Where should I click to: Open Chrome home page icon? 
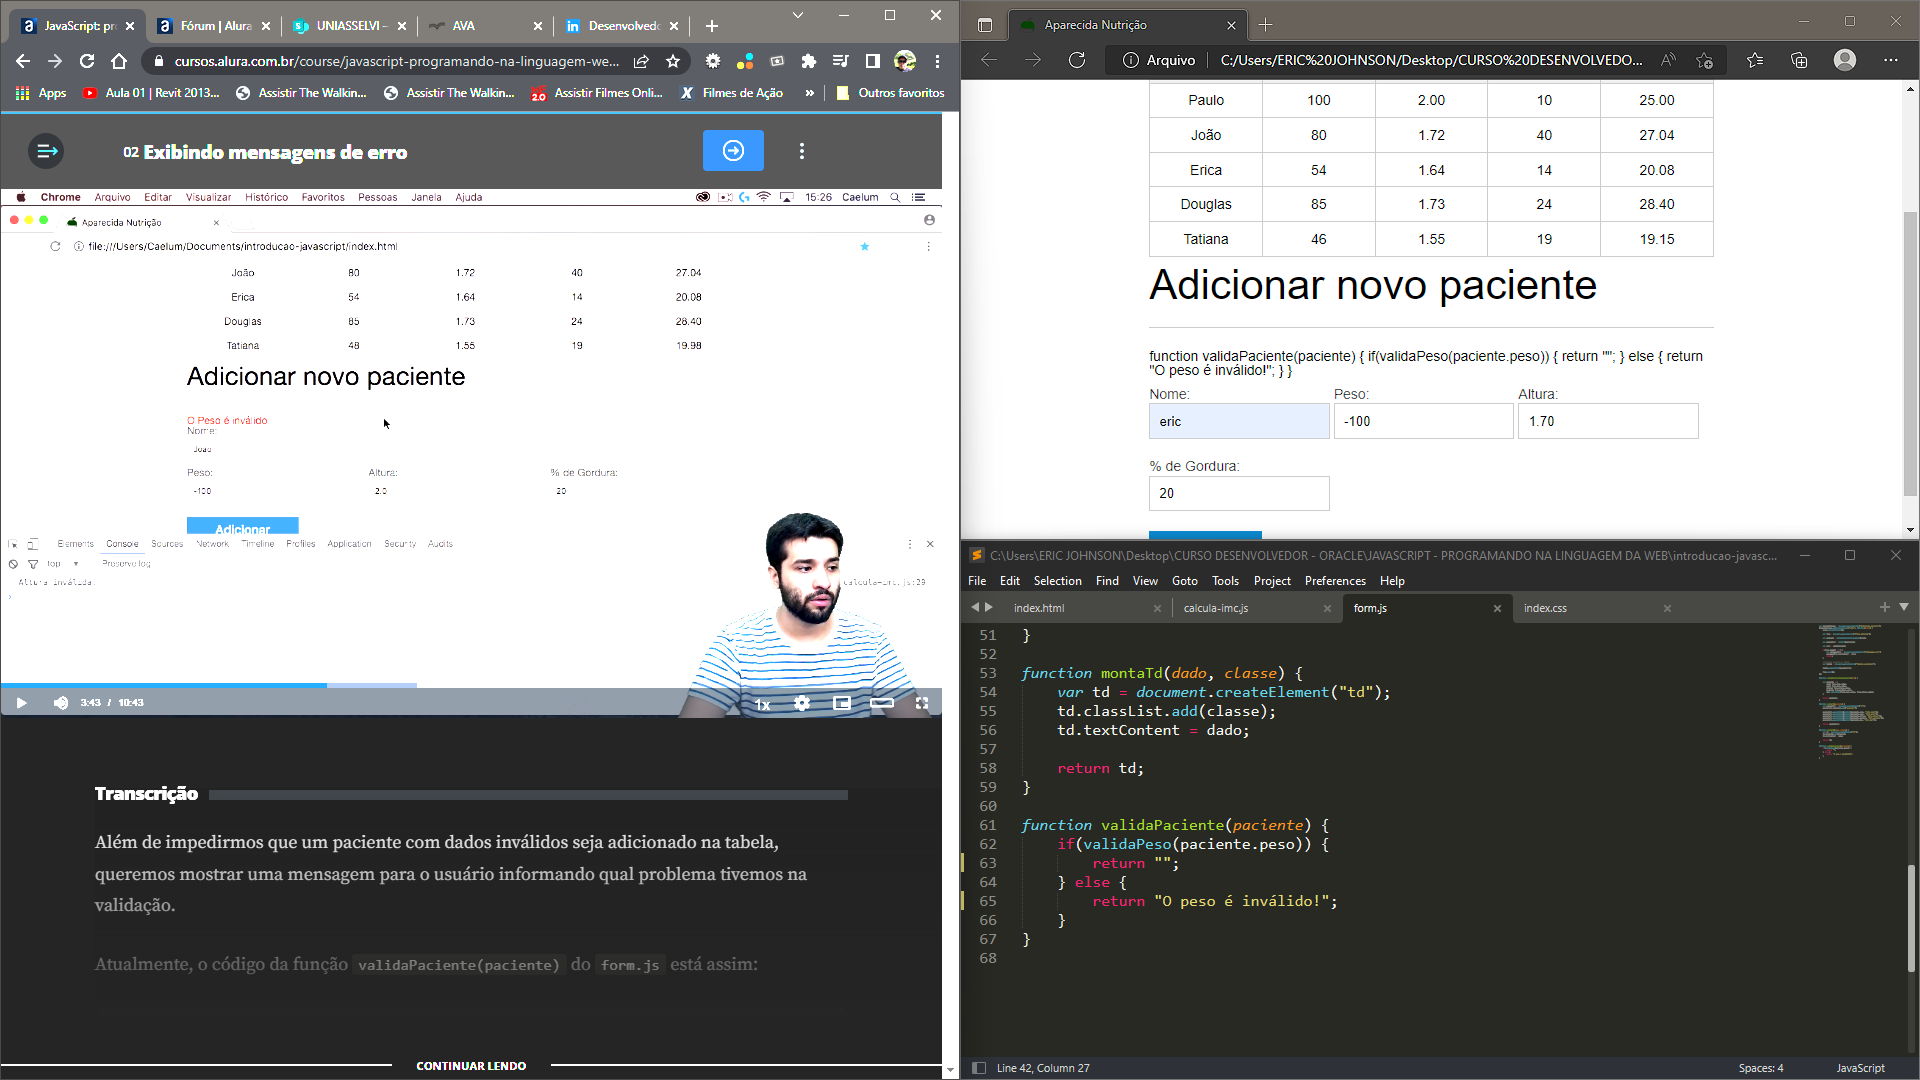(x=119, y=61)
